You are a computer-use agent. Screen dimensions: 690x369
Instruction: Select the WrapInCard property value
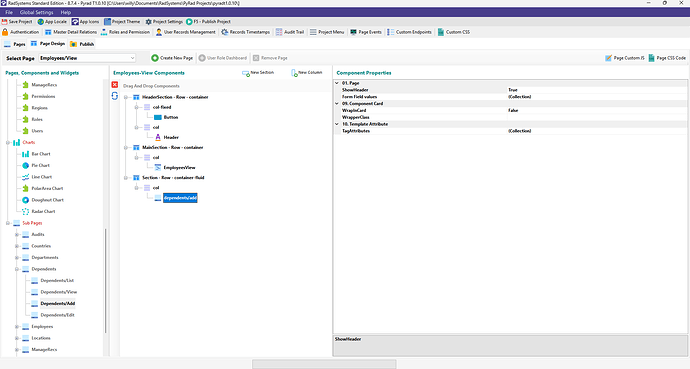click(596, 110)
